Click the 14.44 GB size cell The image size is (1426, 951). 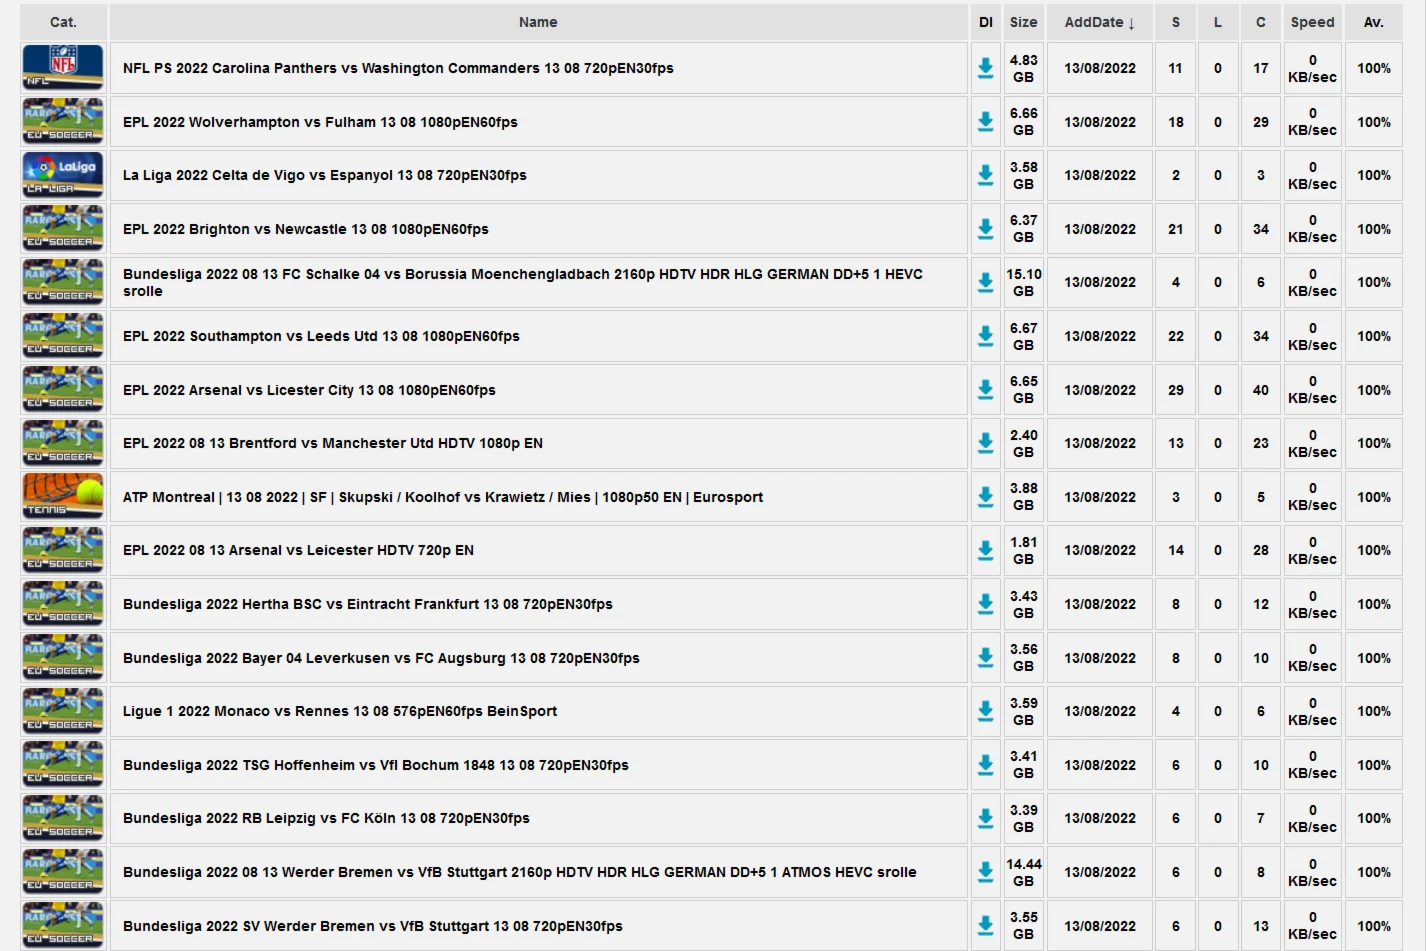1023,872
